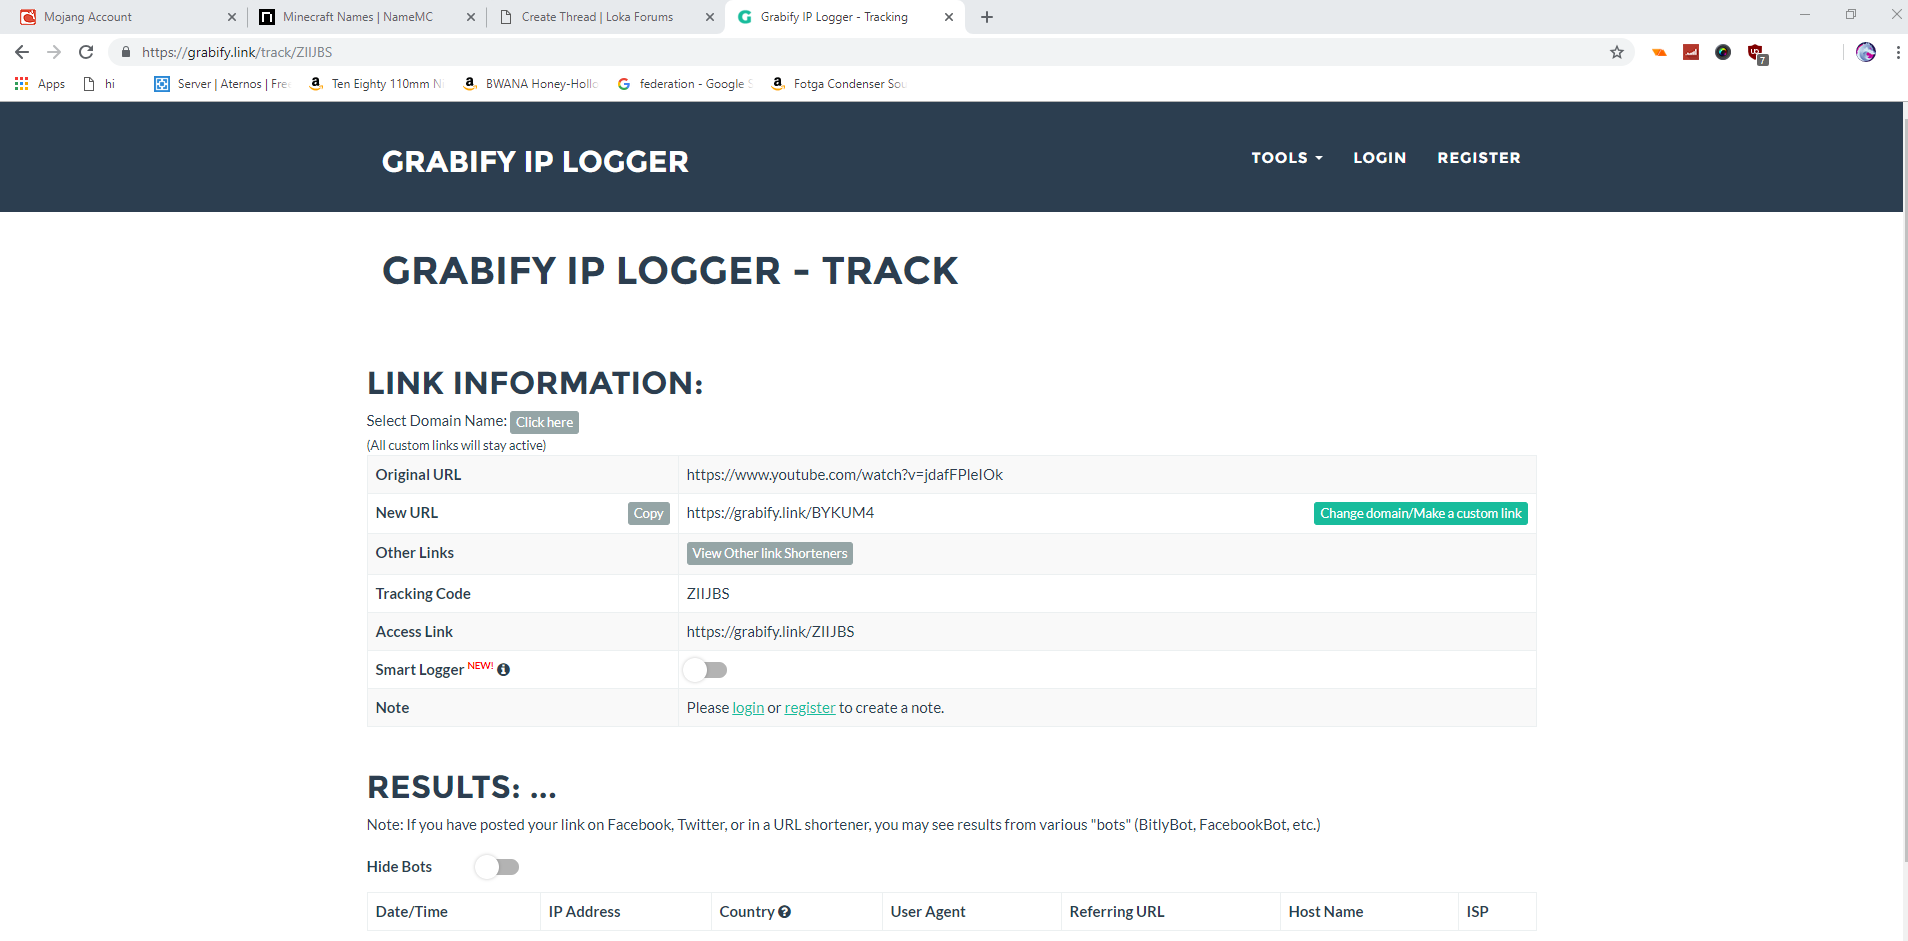Click the Smart Logger info icon
Viewport: 1908px width, 941px height.
coord(503,670)
